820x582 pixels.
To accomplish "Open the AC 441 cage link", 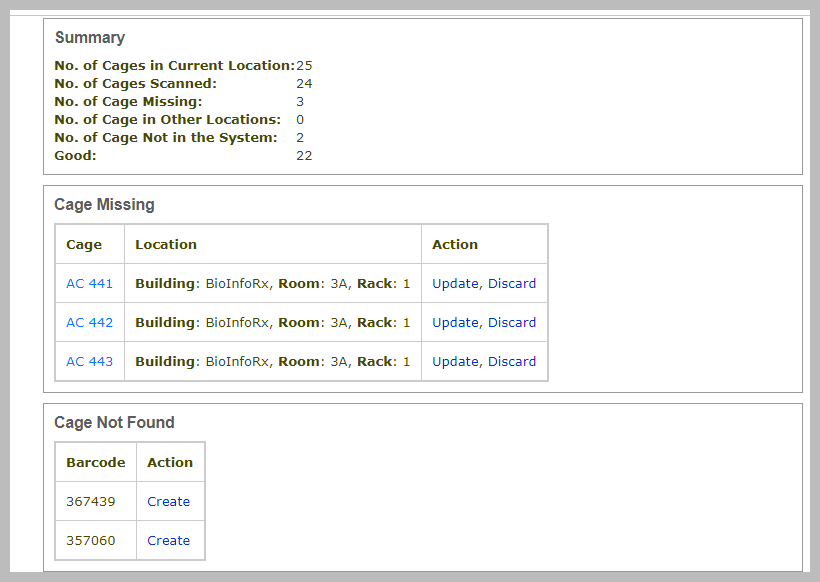I will [89, 283].
